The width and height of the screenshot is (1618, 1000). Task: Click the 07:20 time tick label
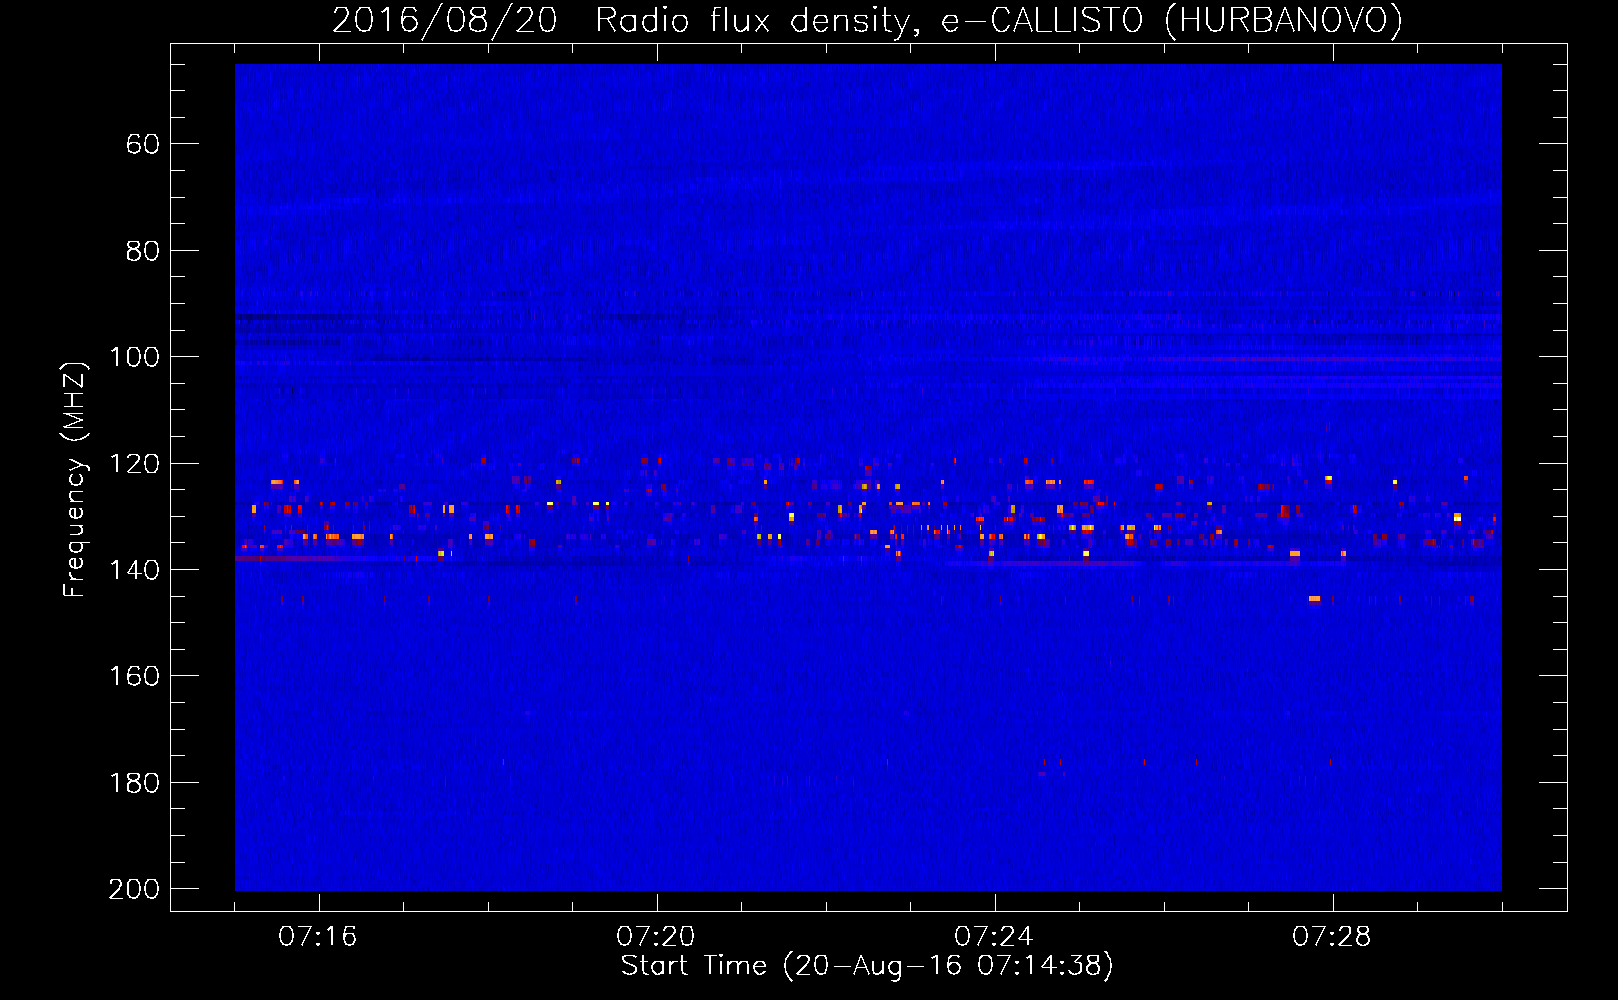click(x=656, y=937)
